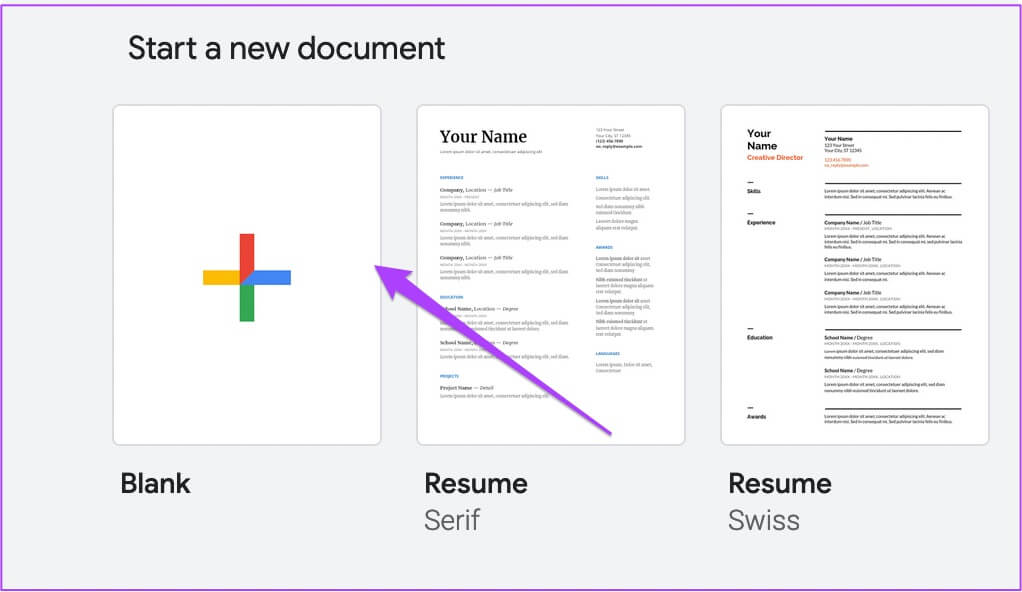Click the Resume label above Swiss
This screenshot has height=592, width=1022.
tap(780, 484)
